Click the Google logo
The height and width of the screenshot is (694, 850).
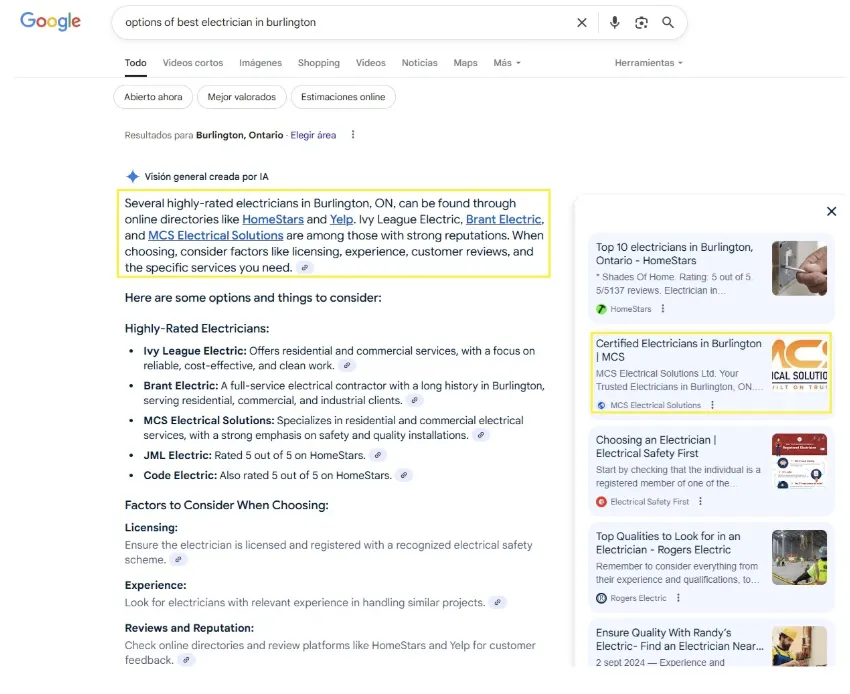click(x=50, y=22)
